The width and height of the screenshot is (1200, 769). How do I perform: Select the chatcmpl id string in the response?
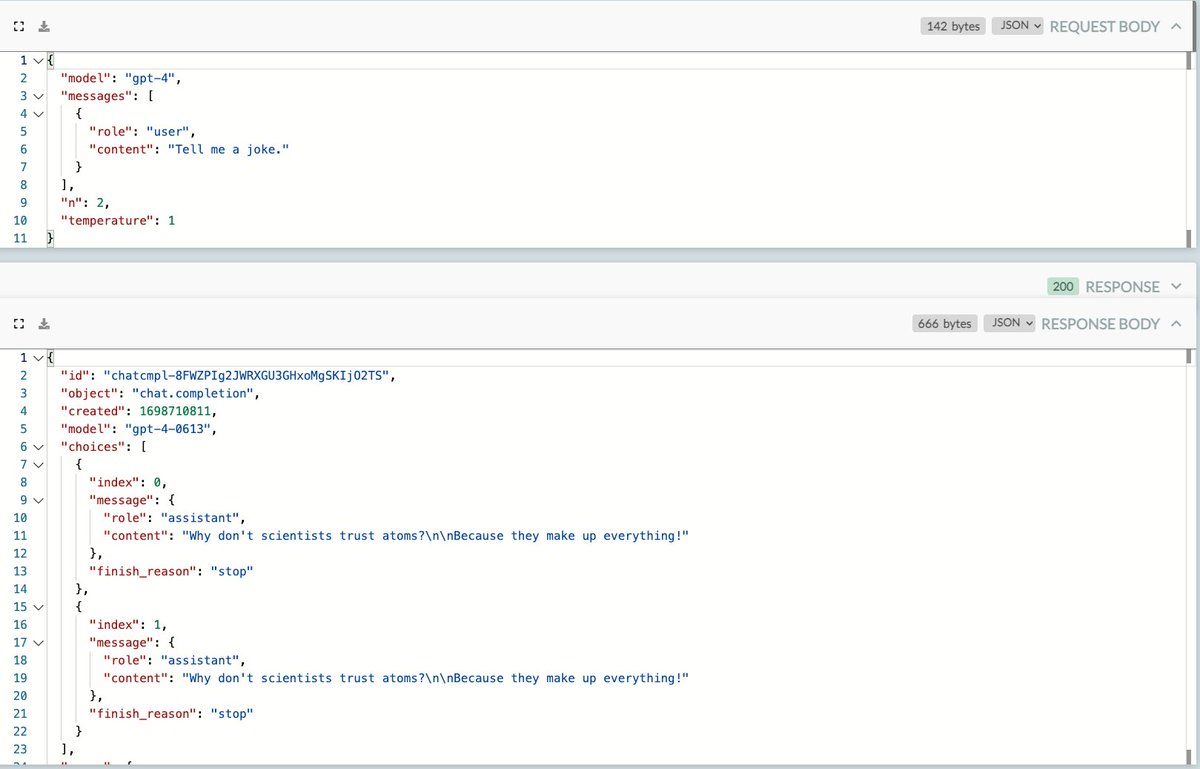249,376
